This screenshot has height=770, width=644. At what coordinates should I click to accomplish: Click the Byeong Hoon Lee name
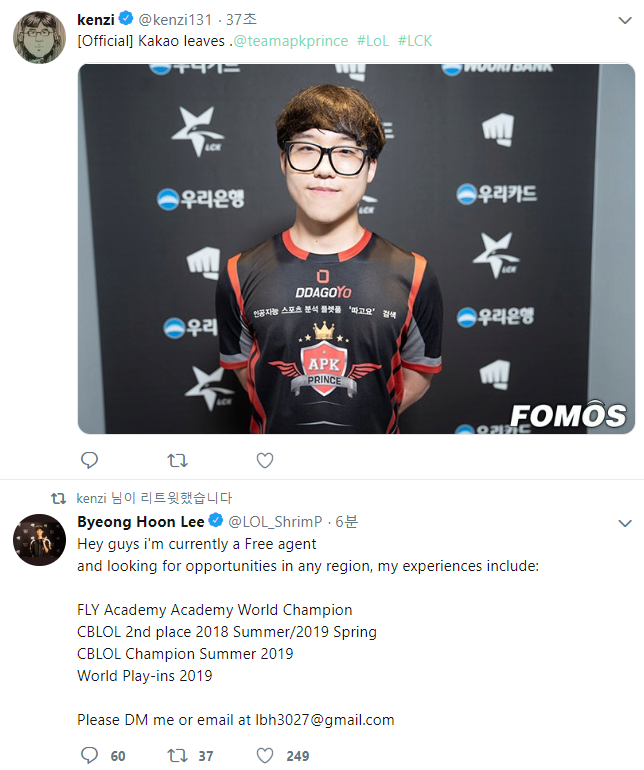(x=140, y=522)
